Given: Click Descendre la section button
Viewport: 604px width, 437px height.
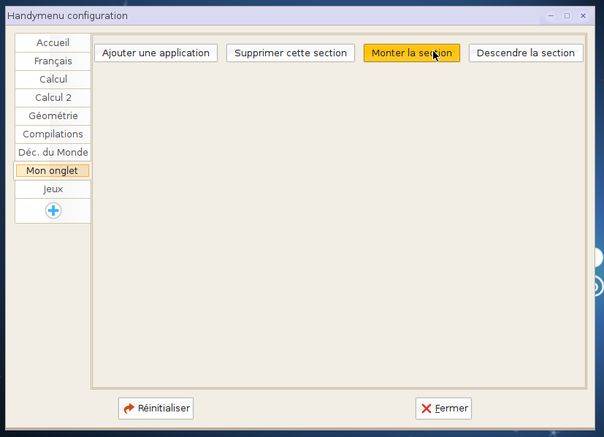Looking at the screenshot, I should point(526,53).
